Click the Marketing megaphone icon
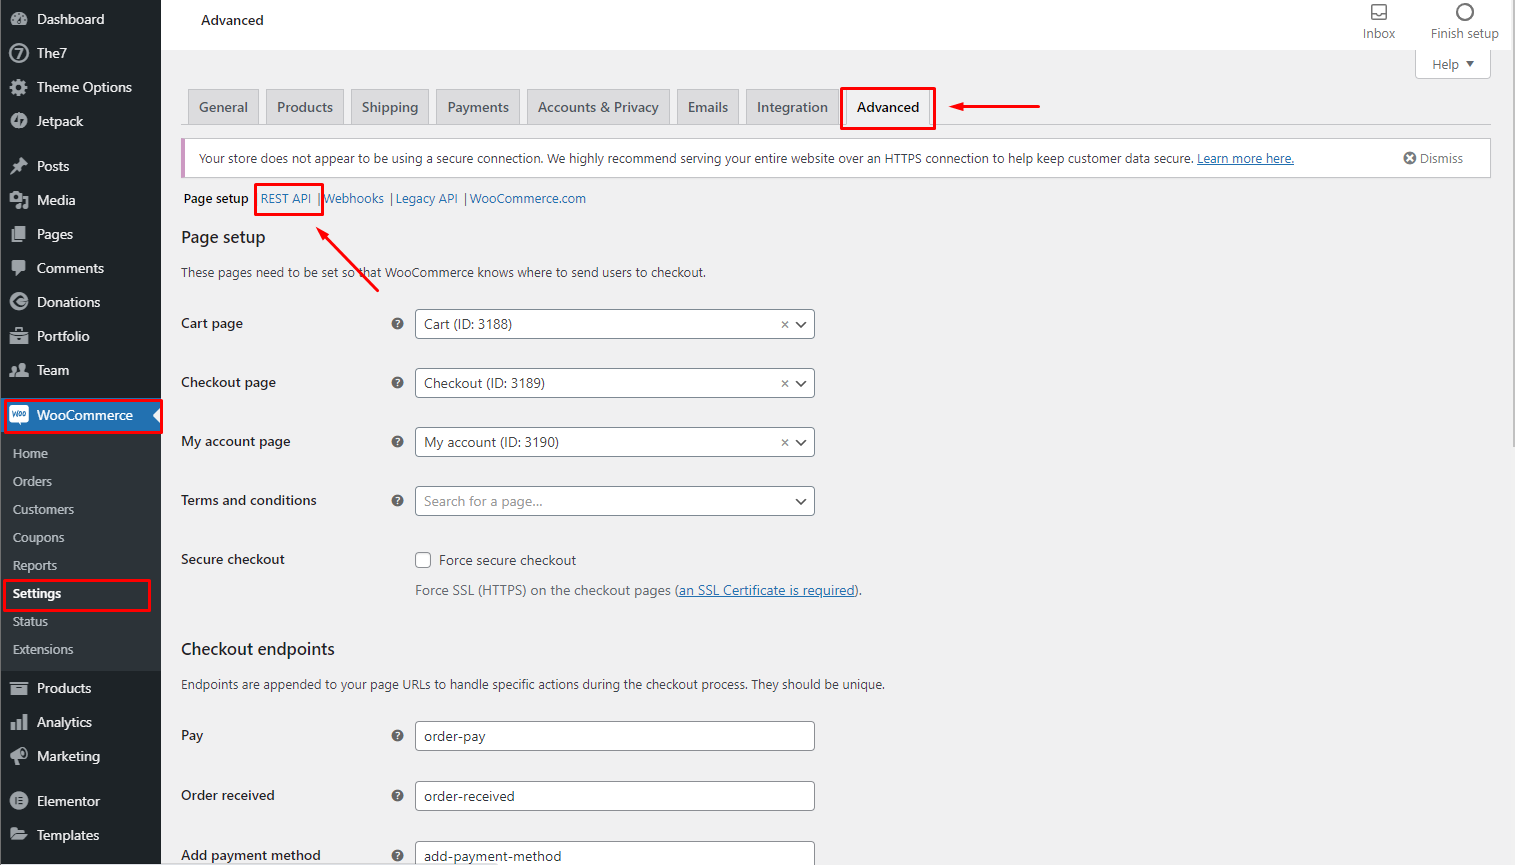1515x865 pixels. click(19, 756)
